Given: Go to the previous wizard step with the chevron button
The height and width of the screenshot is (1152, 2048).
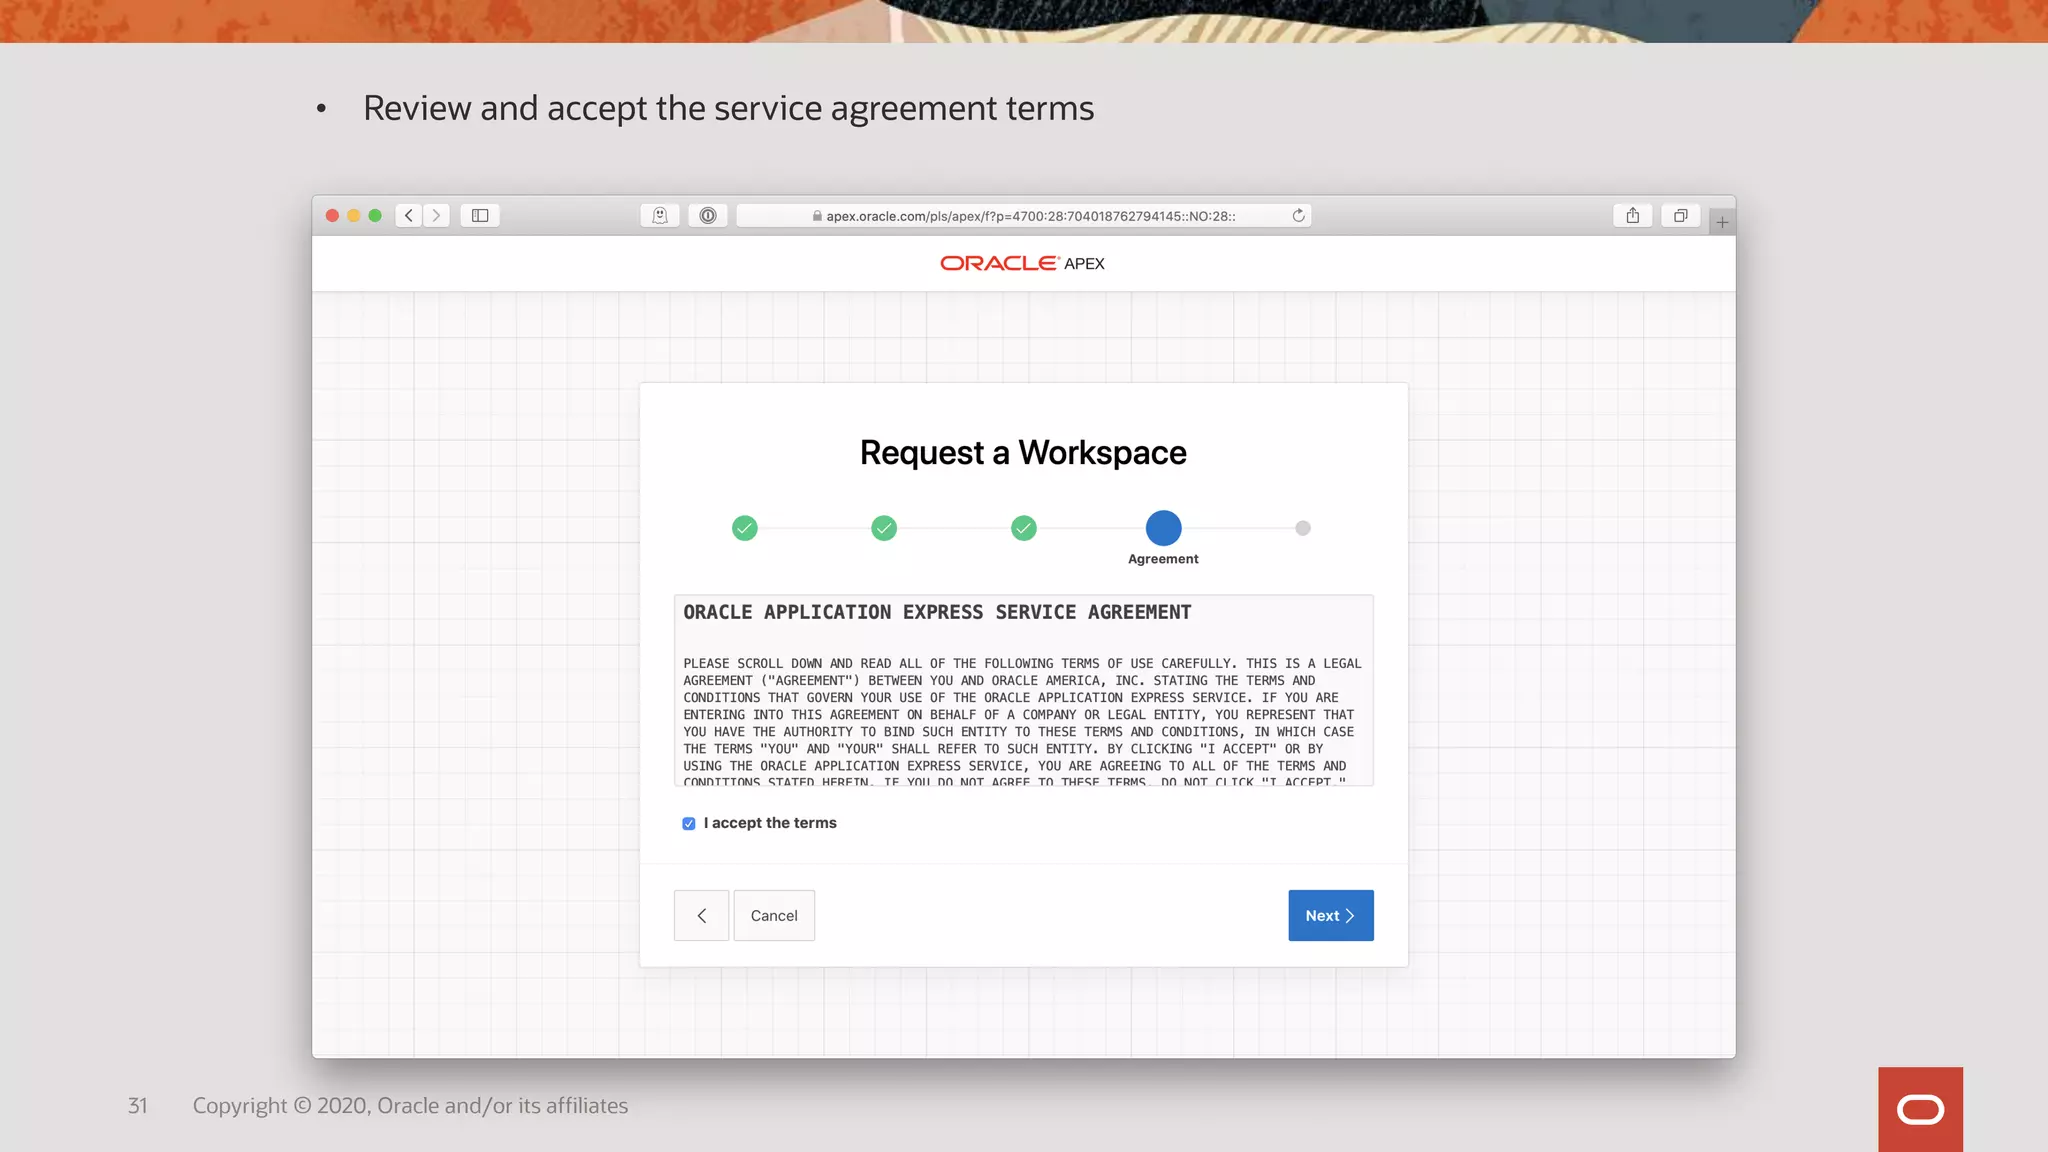Looking at the screenshot, I should (x=701, y=915).
